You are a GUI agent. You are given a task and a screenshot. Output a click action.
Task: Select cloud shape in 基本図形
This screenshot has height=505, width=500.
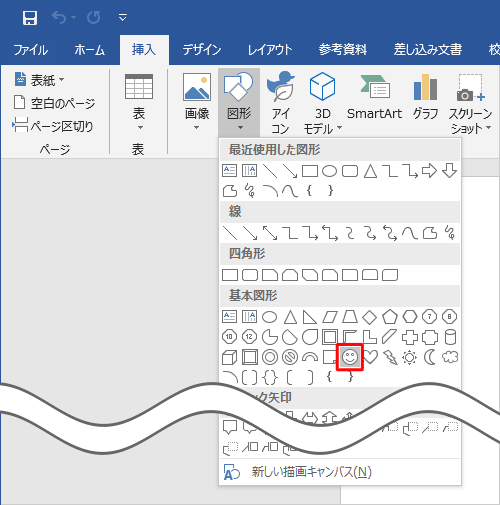tap(450, 357)
